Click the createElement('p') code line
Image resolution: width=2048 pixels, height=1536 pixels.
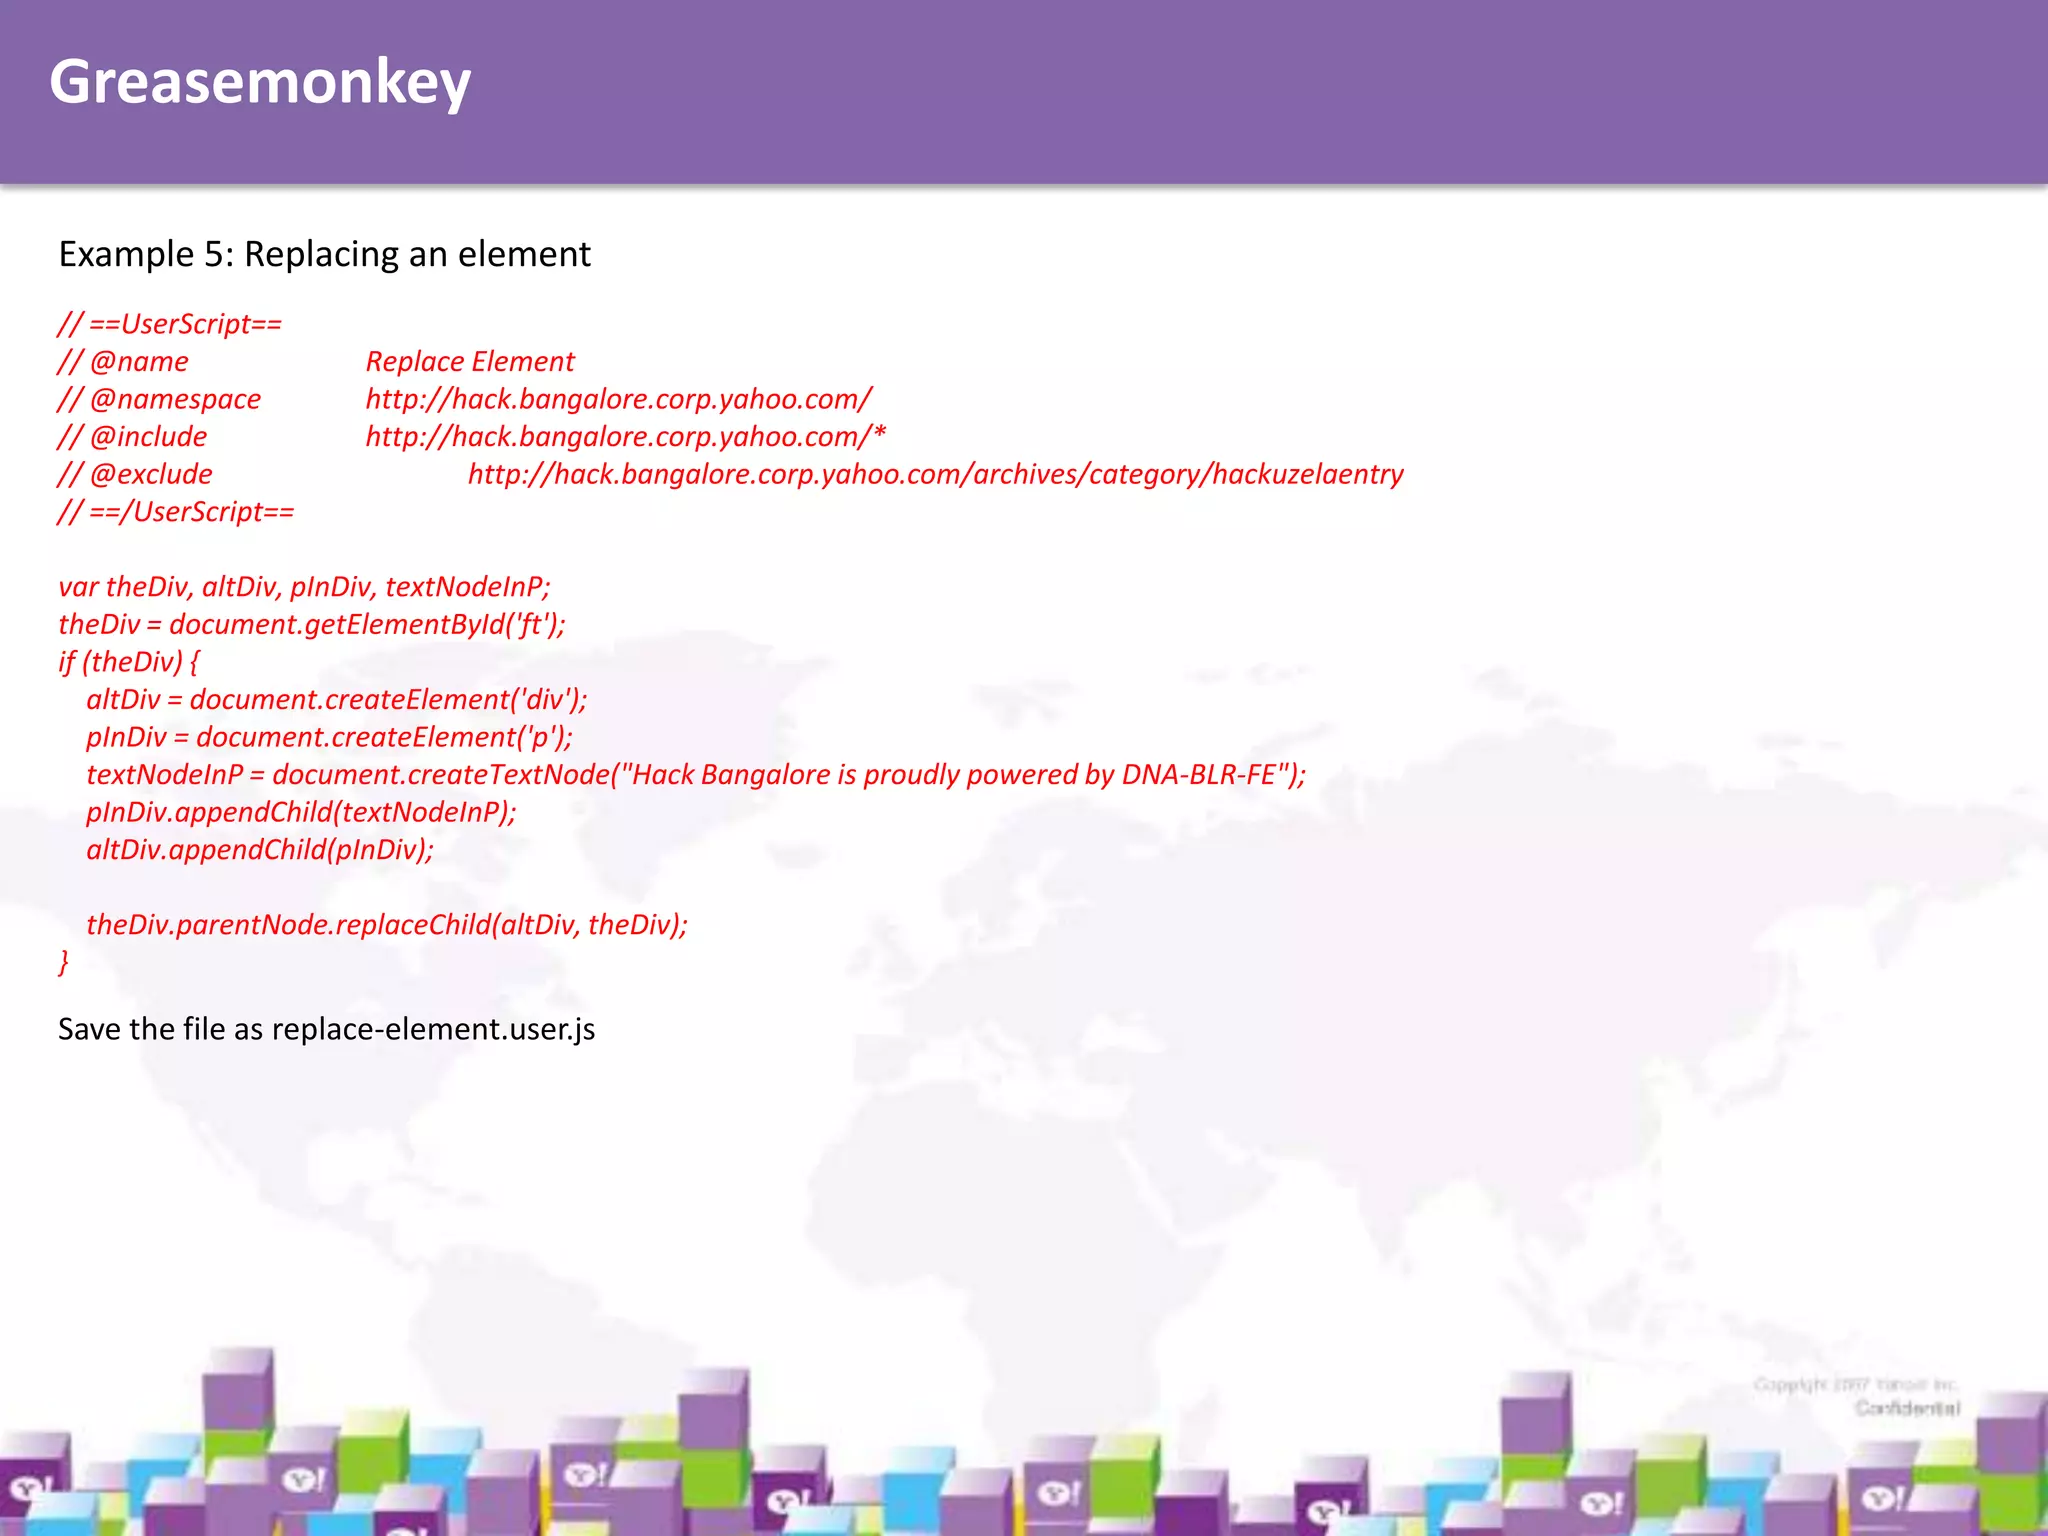pos(330,737)
